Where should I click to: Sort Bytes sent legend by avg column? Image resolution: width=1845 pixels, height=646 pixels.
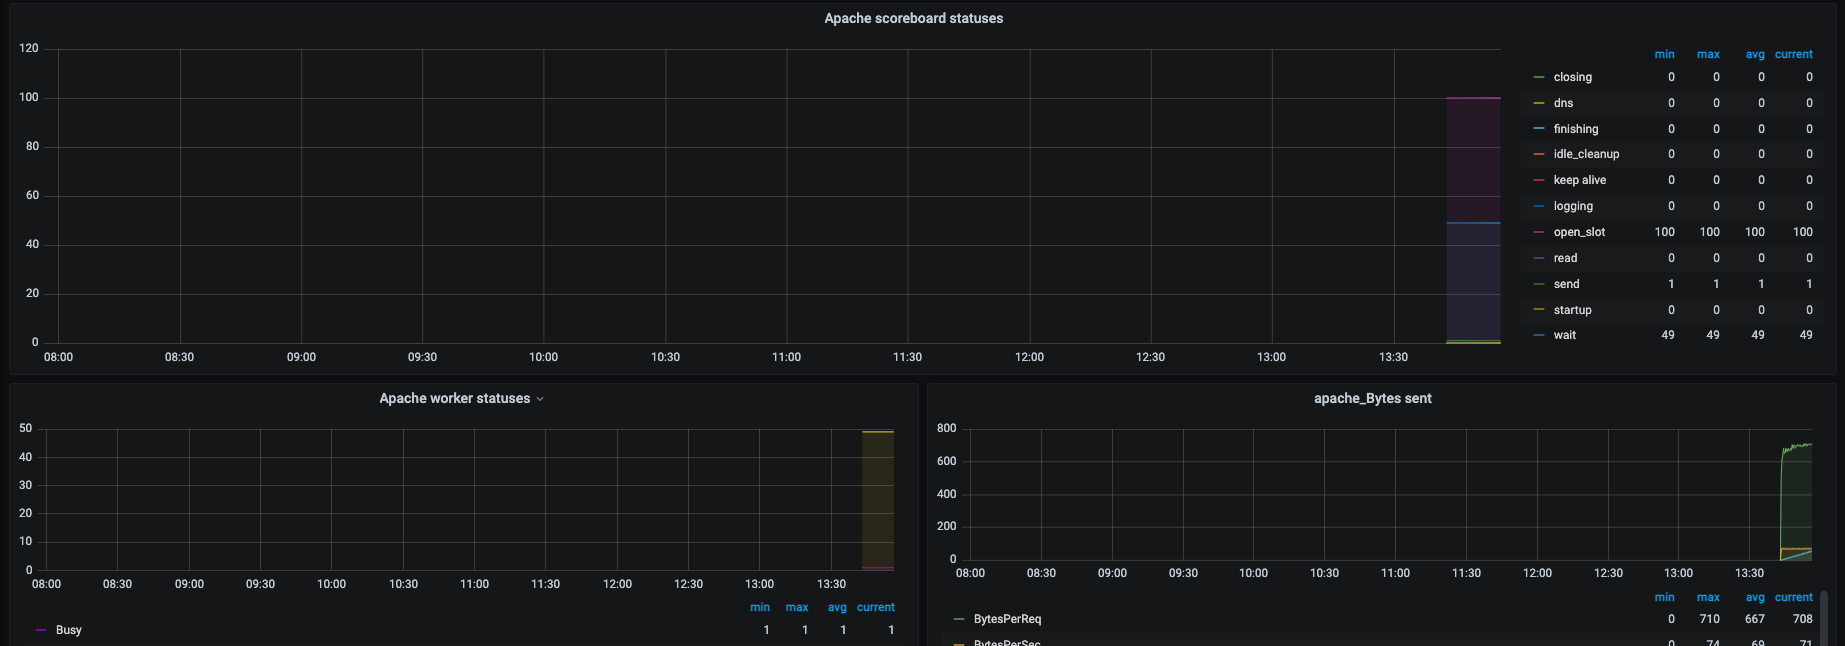point(1755,597)
